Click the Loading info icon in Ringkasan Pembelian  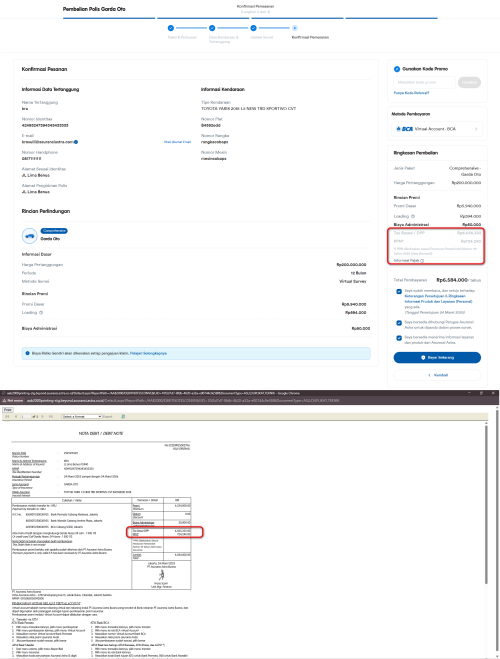point(413,216)
